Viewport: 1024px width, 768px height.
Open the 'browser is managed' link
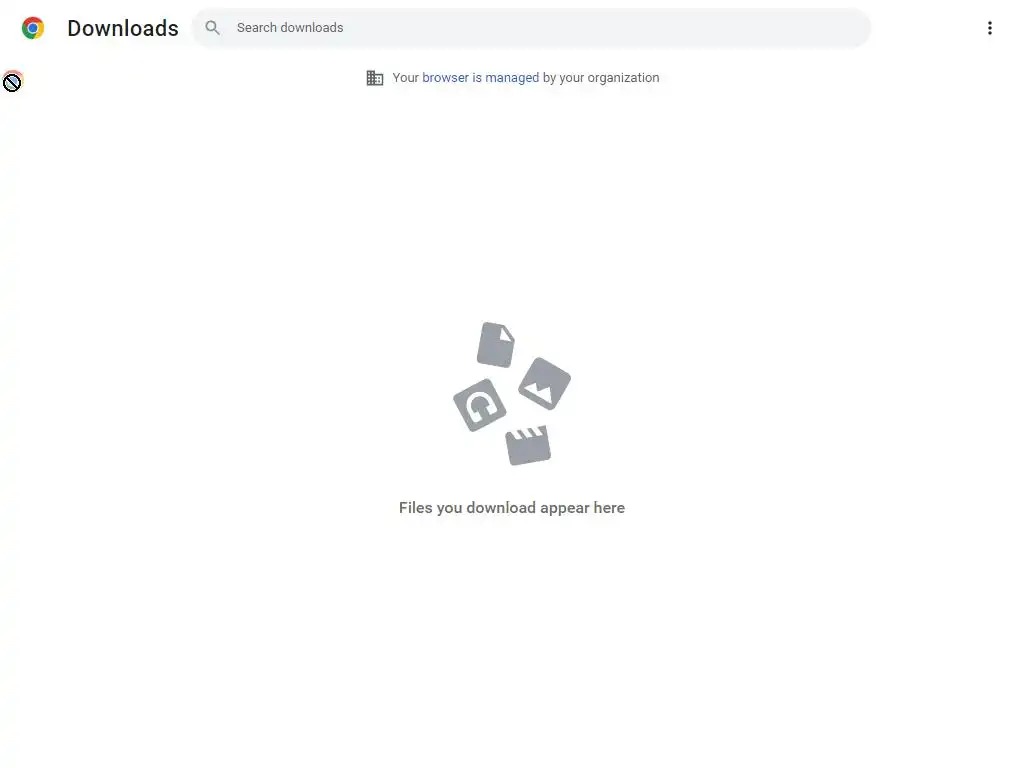click(x=481, y=78)
